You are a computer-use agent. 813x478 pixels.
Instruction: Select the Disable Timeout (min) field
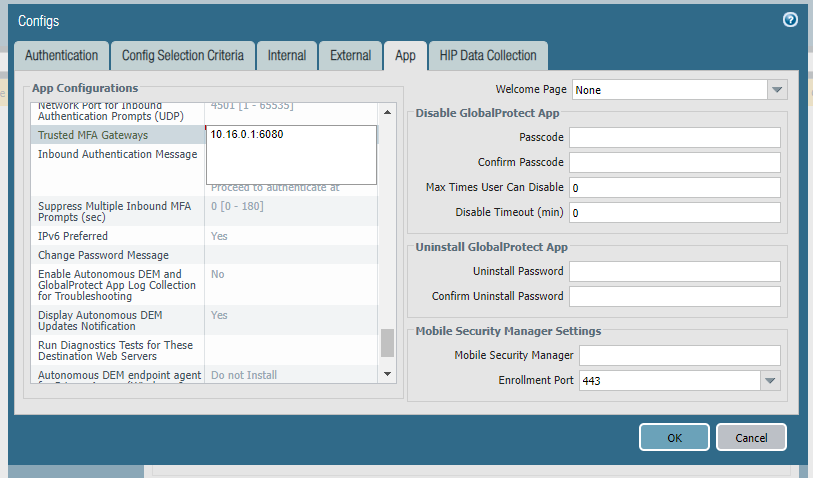(674, 213)
